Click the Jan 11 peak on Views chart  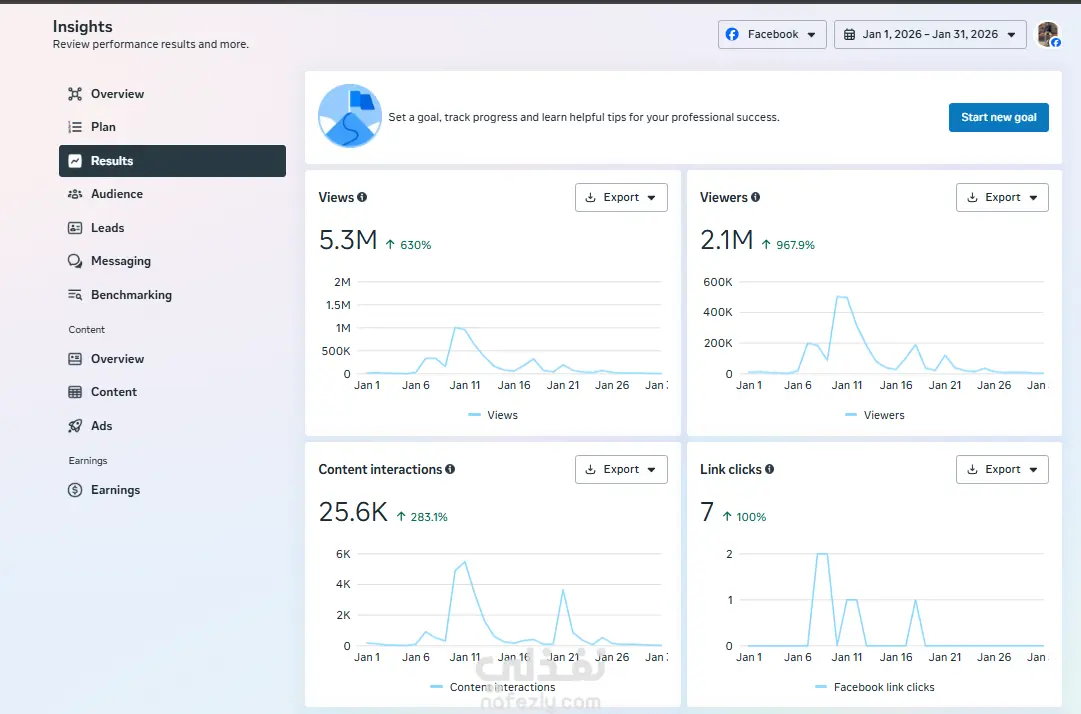coord(456,329)
